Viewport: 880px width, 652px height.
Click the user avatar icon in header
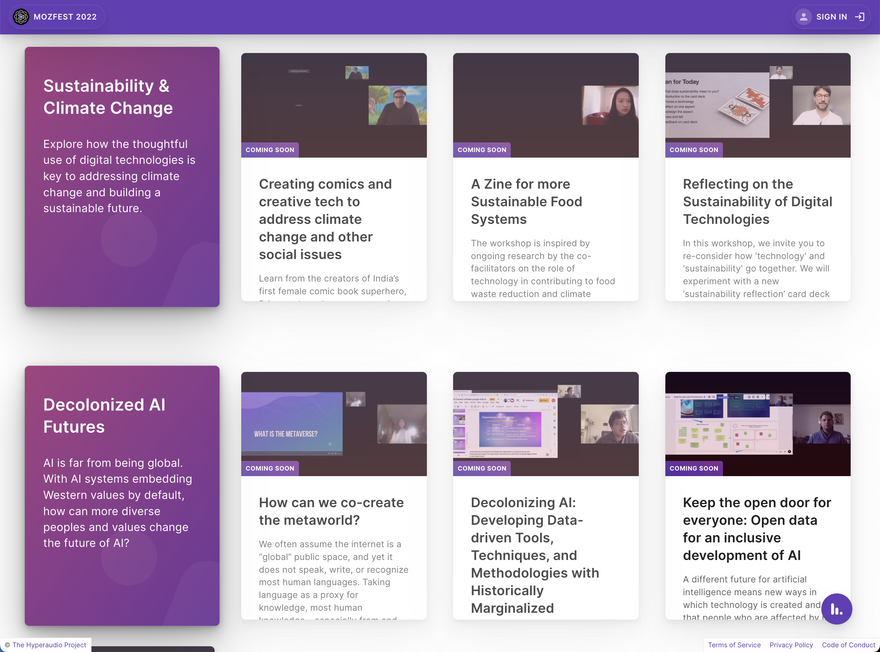click(x=803, y=17)
